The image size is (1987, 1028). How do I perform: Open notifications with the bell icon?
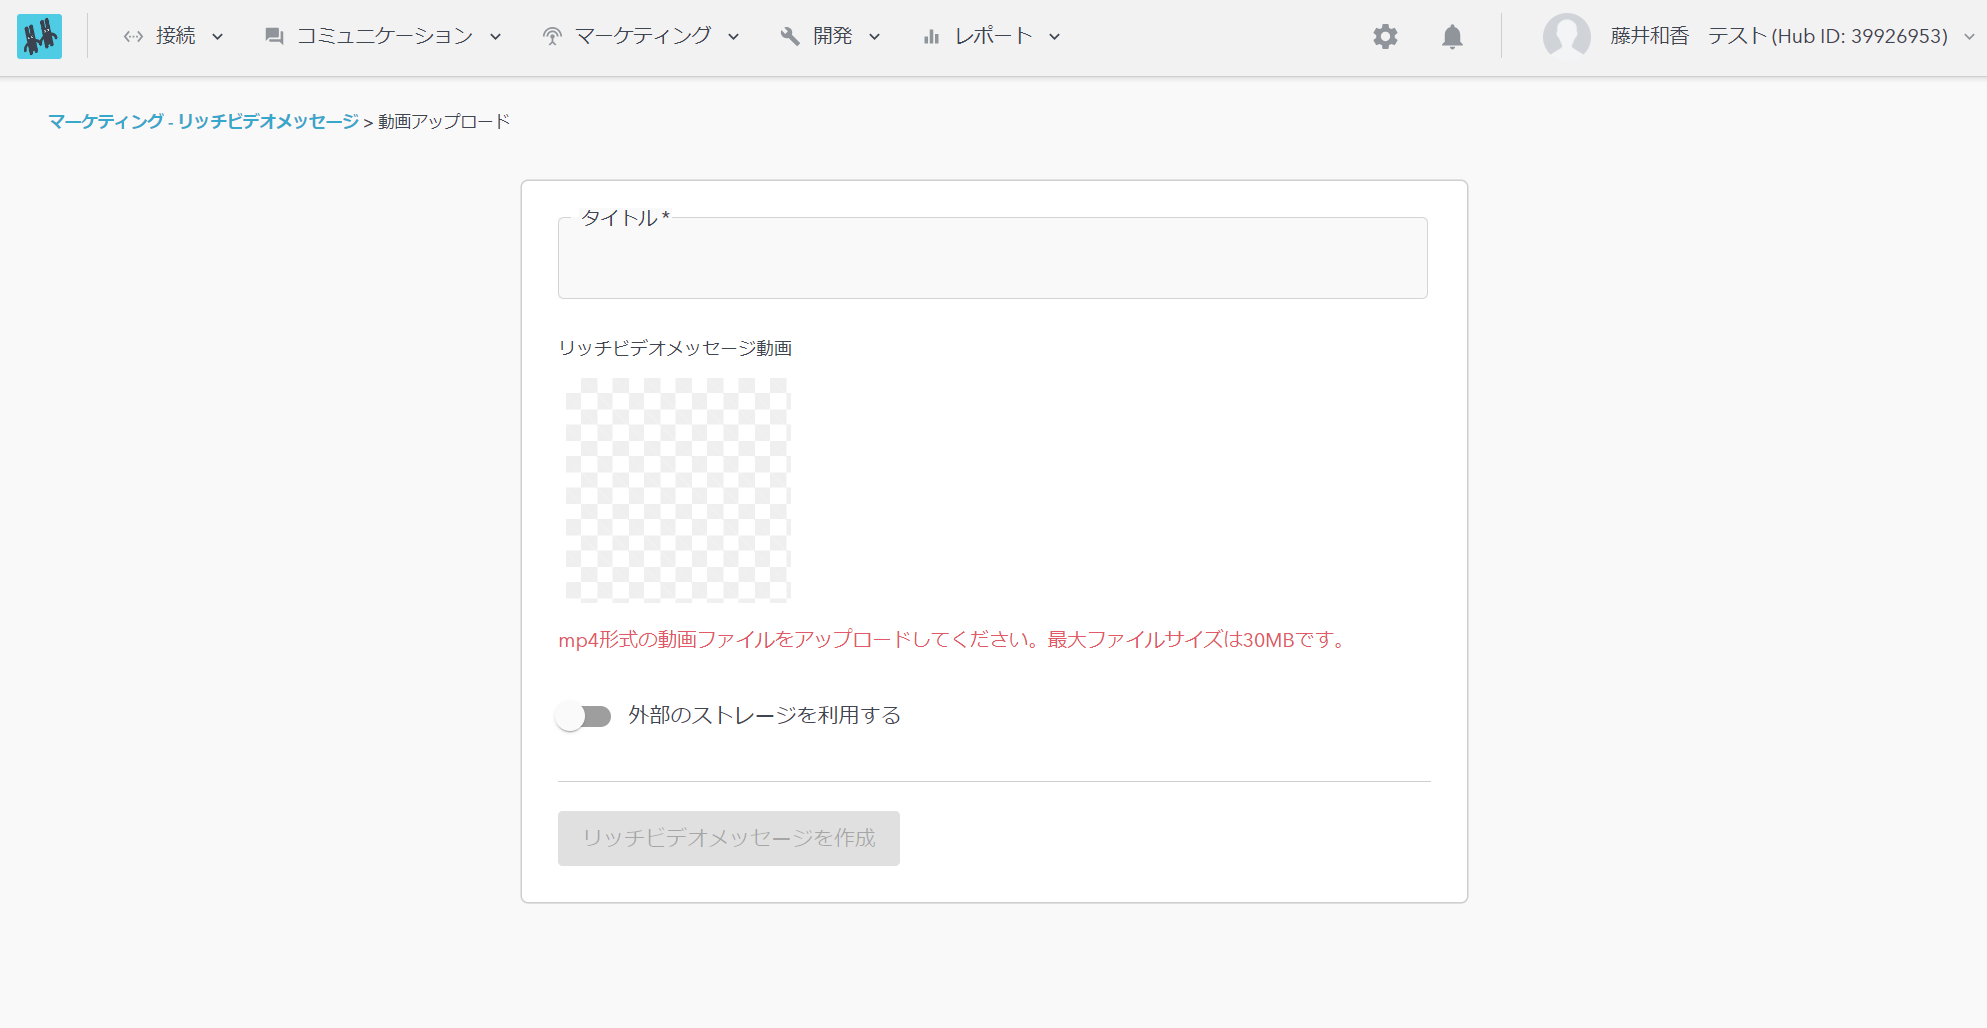pyautogui.click(x=1452, y=37)
